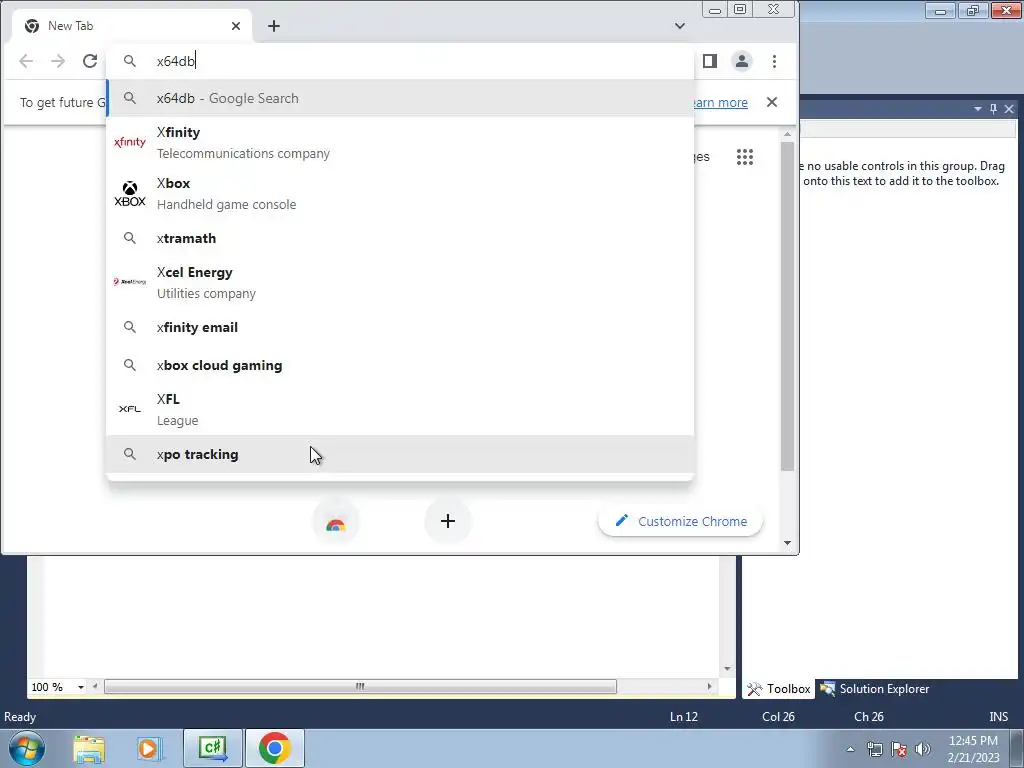This screenshot has width=1024, height=768.
Task: Open Chrome three-dot menu
Action: click(775, 61)
